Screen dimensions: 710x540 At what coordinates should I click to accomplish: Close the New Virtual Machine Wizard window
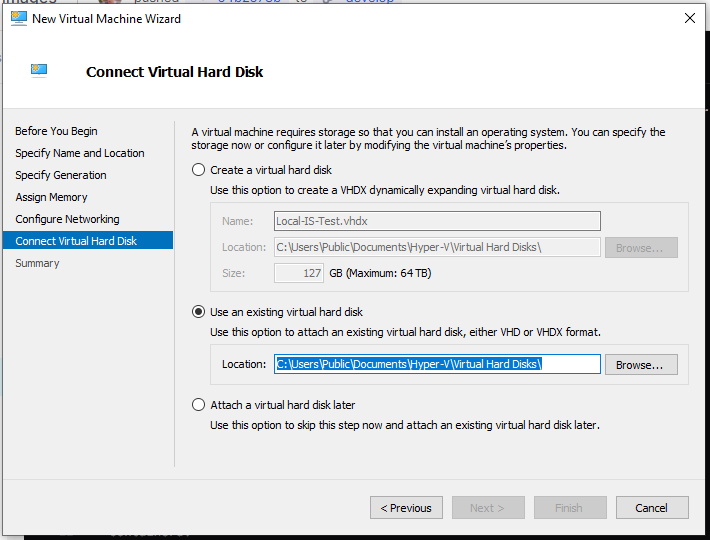point(690,18)
